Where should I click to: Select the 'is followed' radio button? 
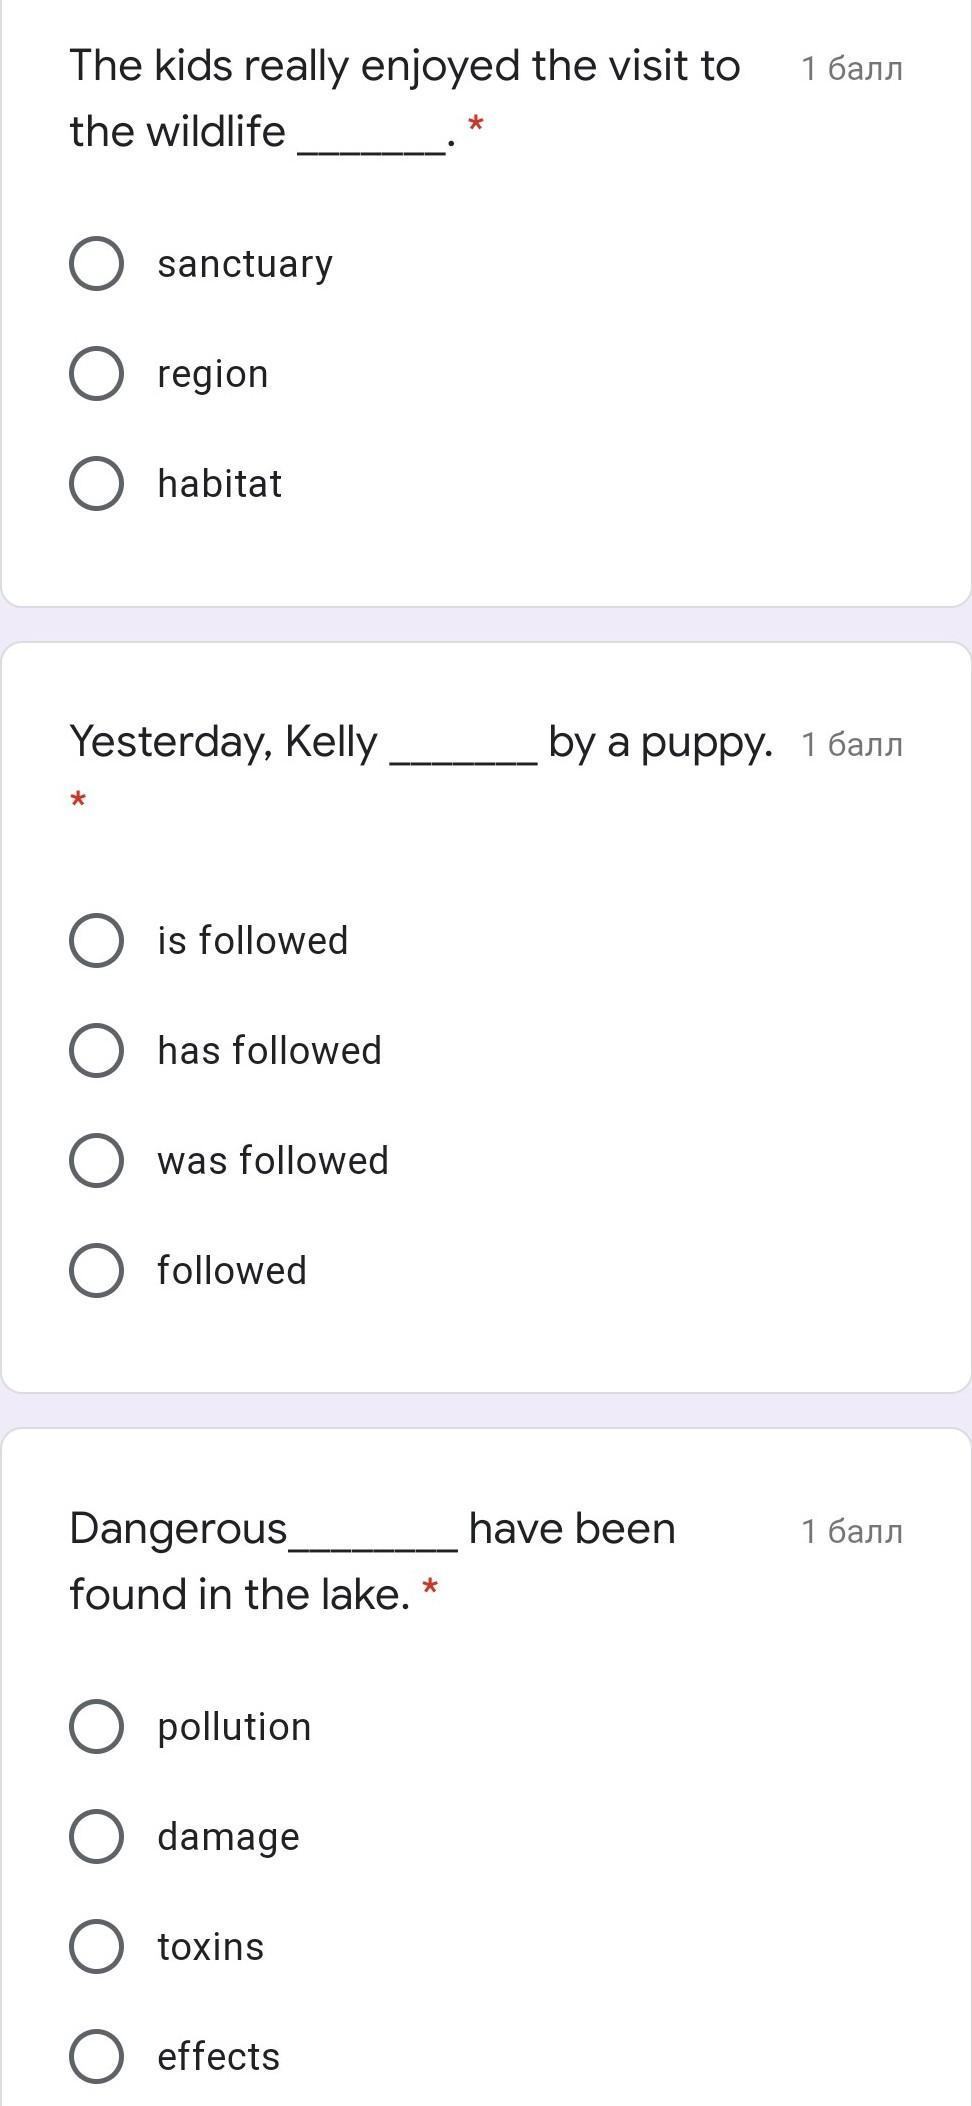(x=97, y=941)
